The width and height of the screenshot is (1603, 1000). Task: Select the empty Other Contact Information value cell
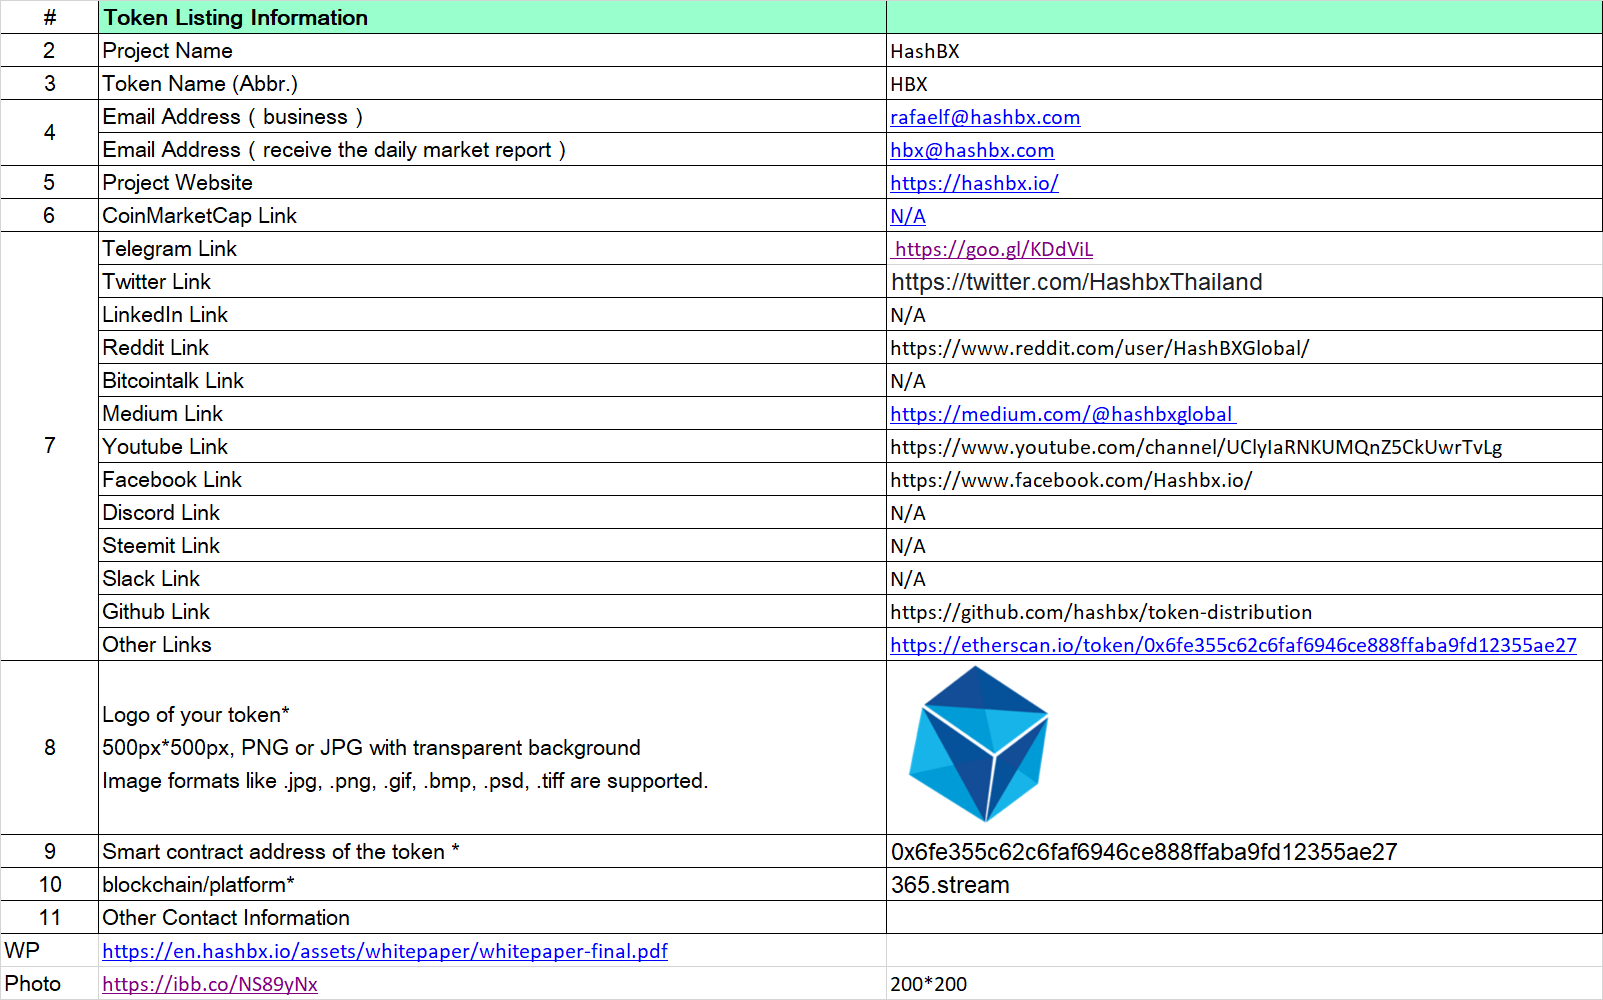click(x=1244, y=917)
